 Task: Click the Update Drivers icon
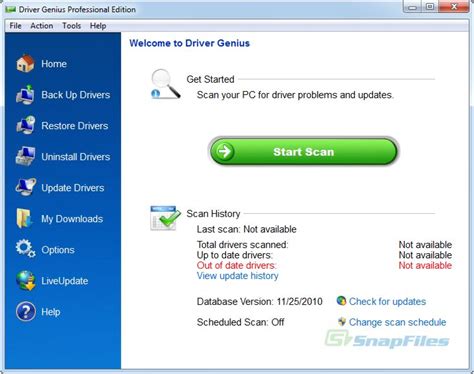tap(25, 187)
